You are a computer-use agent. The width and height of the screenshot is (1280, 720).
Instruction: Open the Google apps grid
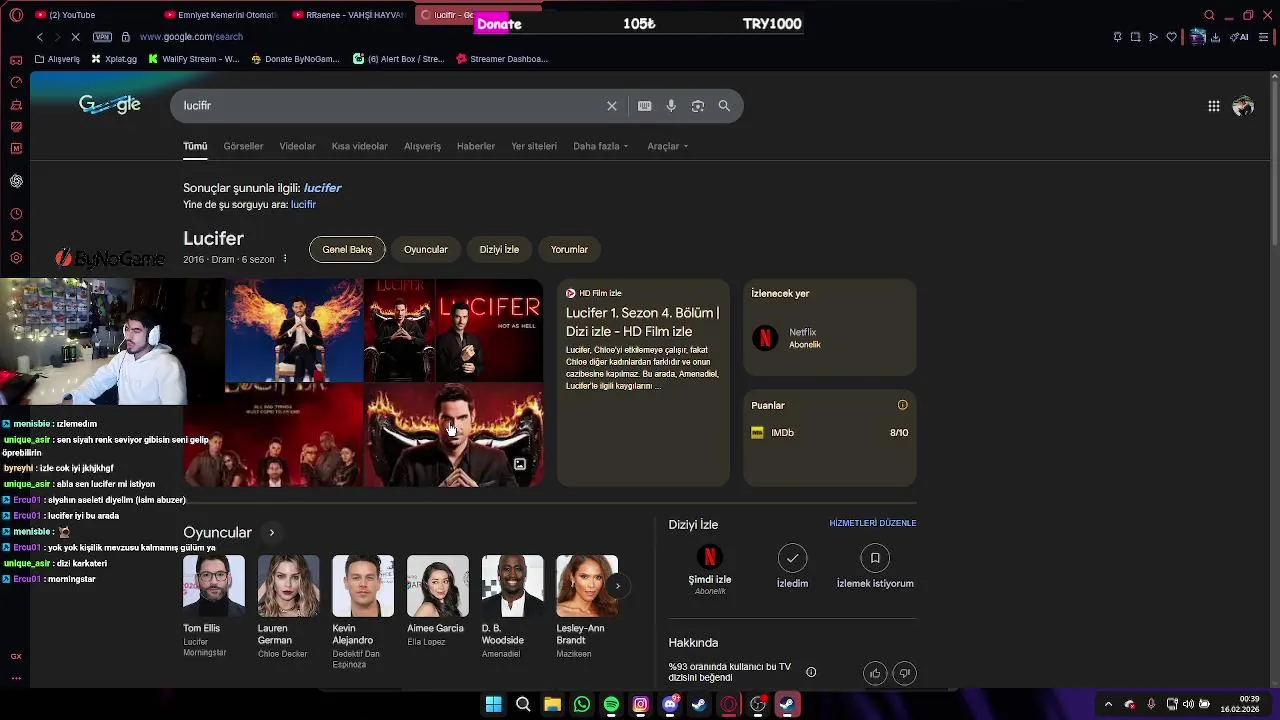click(1214, 106)
